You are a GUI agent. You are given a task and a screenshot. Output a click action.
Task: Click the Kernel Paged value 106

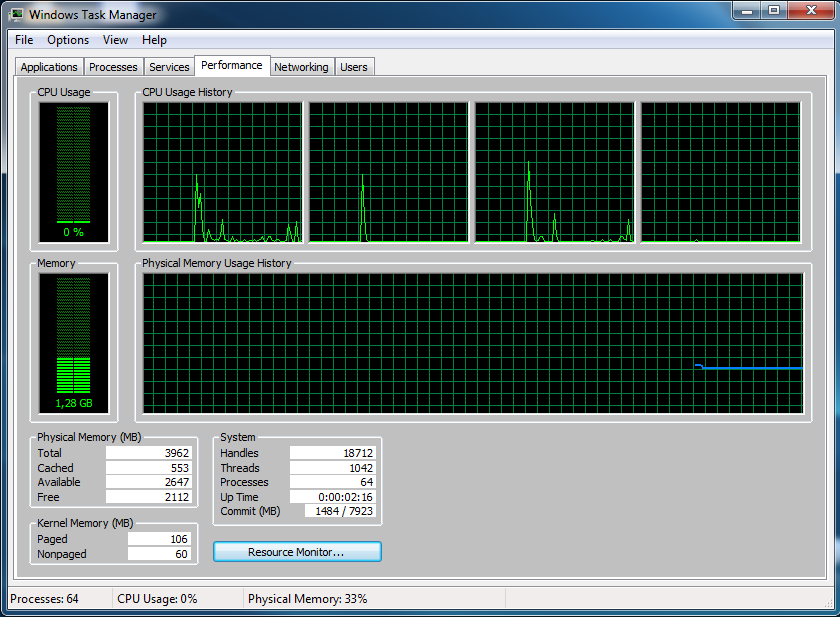pos(159,539)
